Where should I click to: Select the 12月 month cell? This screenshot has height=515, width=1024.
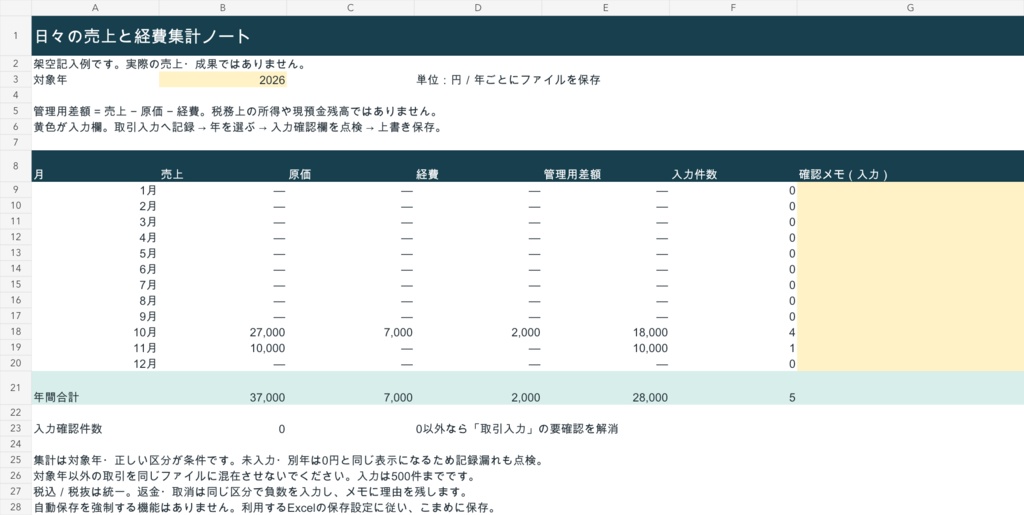[95, 364]
